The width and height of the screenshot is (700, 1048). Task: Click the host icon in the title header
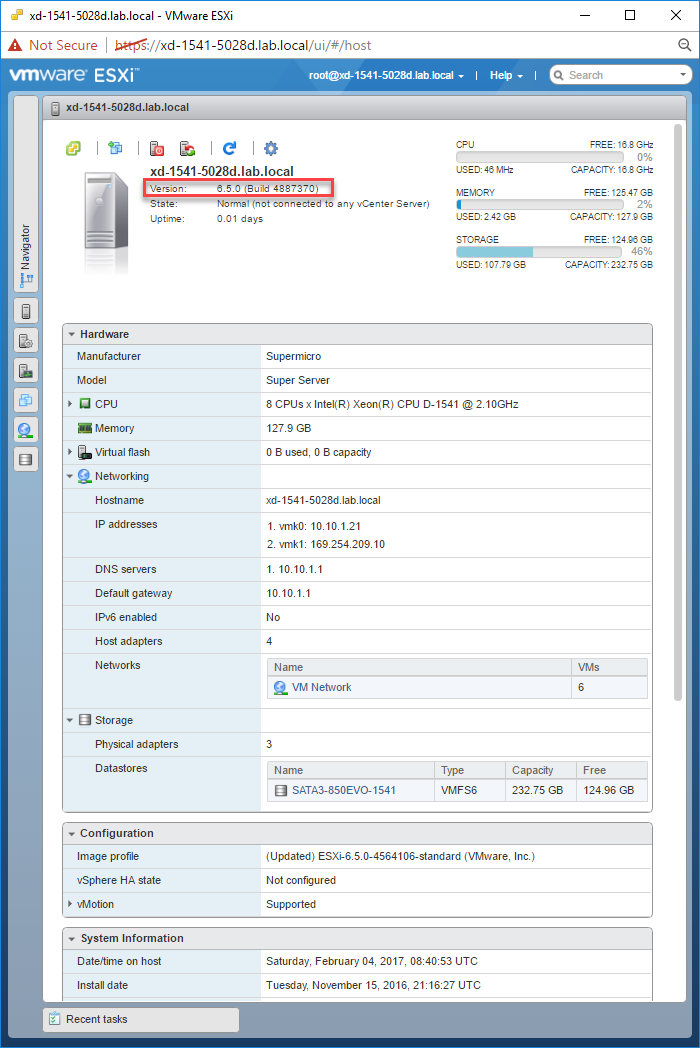pos(55,108)
